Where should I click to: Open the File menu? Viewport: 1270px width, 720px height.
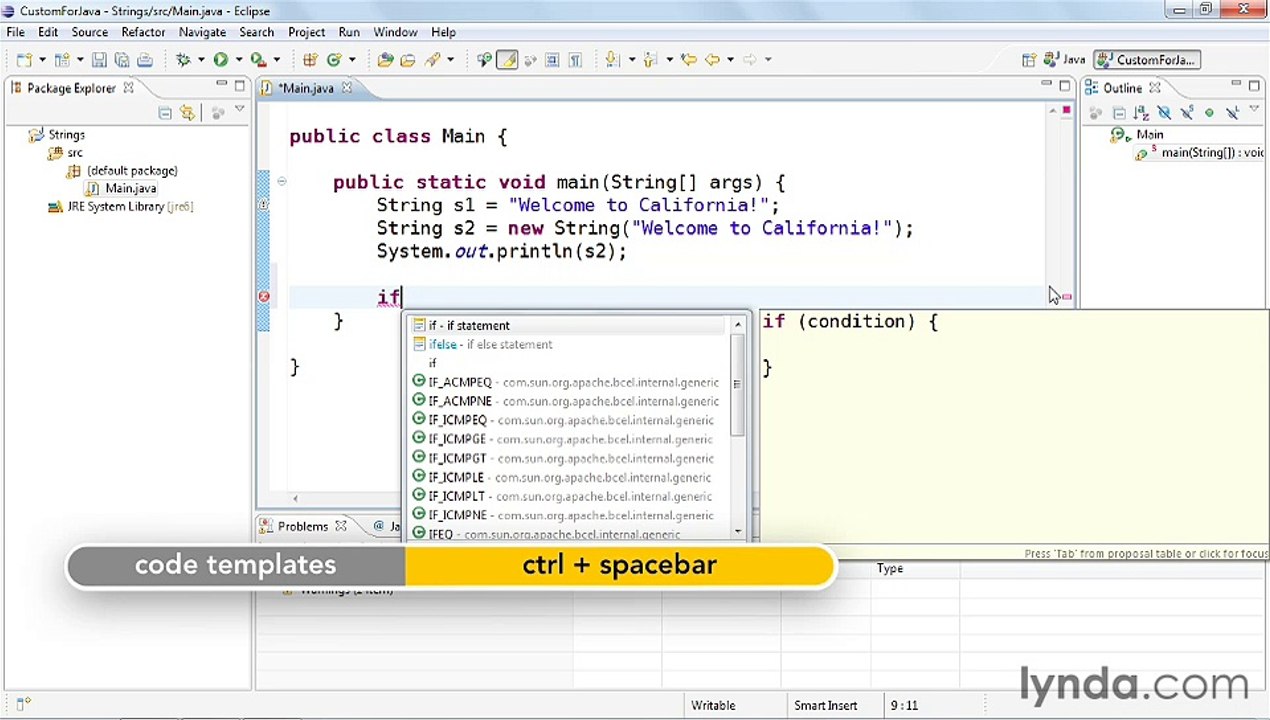pos(16,32)
